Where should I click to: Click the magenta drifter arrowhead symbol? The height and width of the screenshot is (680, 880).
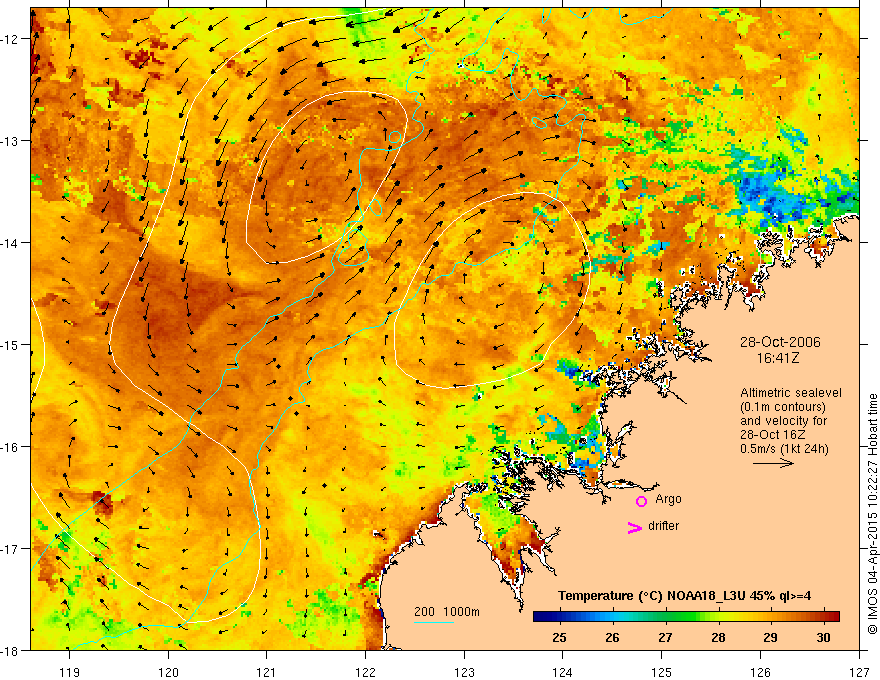pos(635,527)
